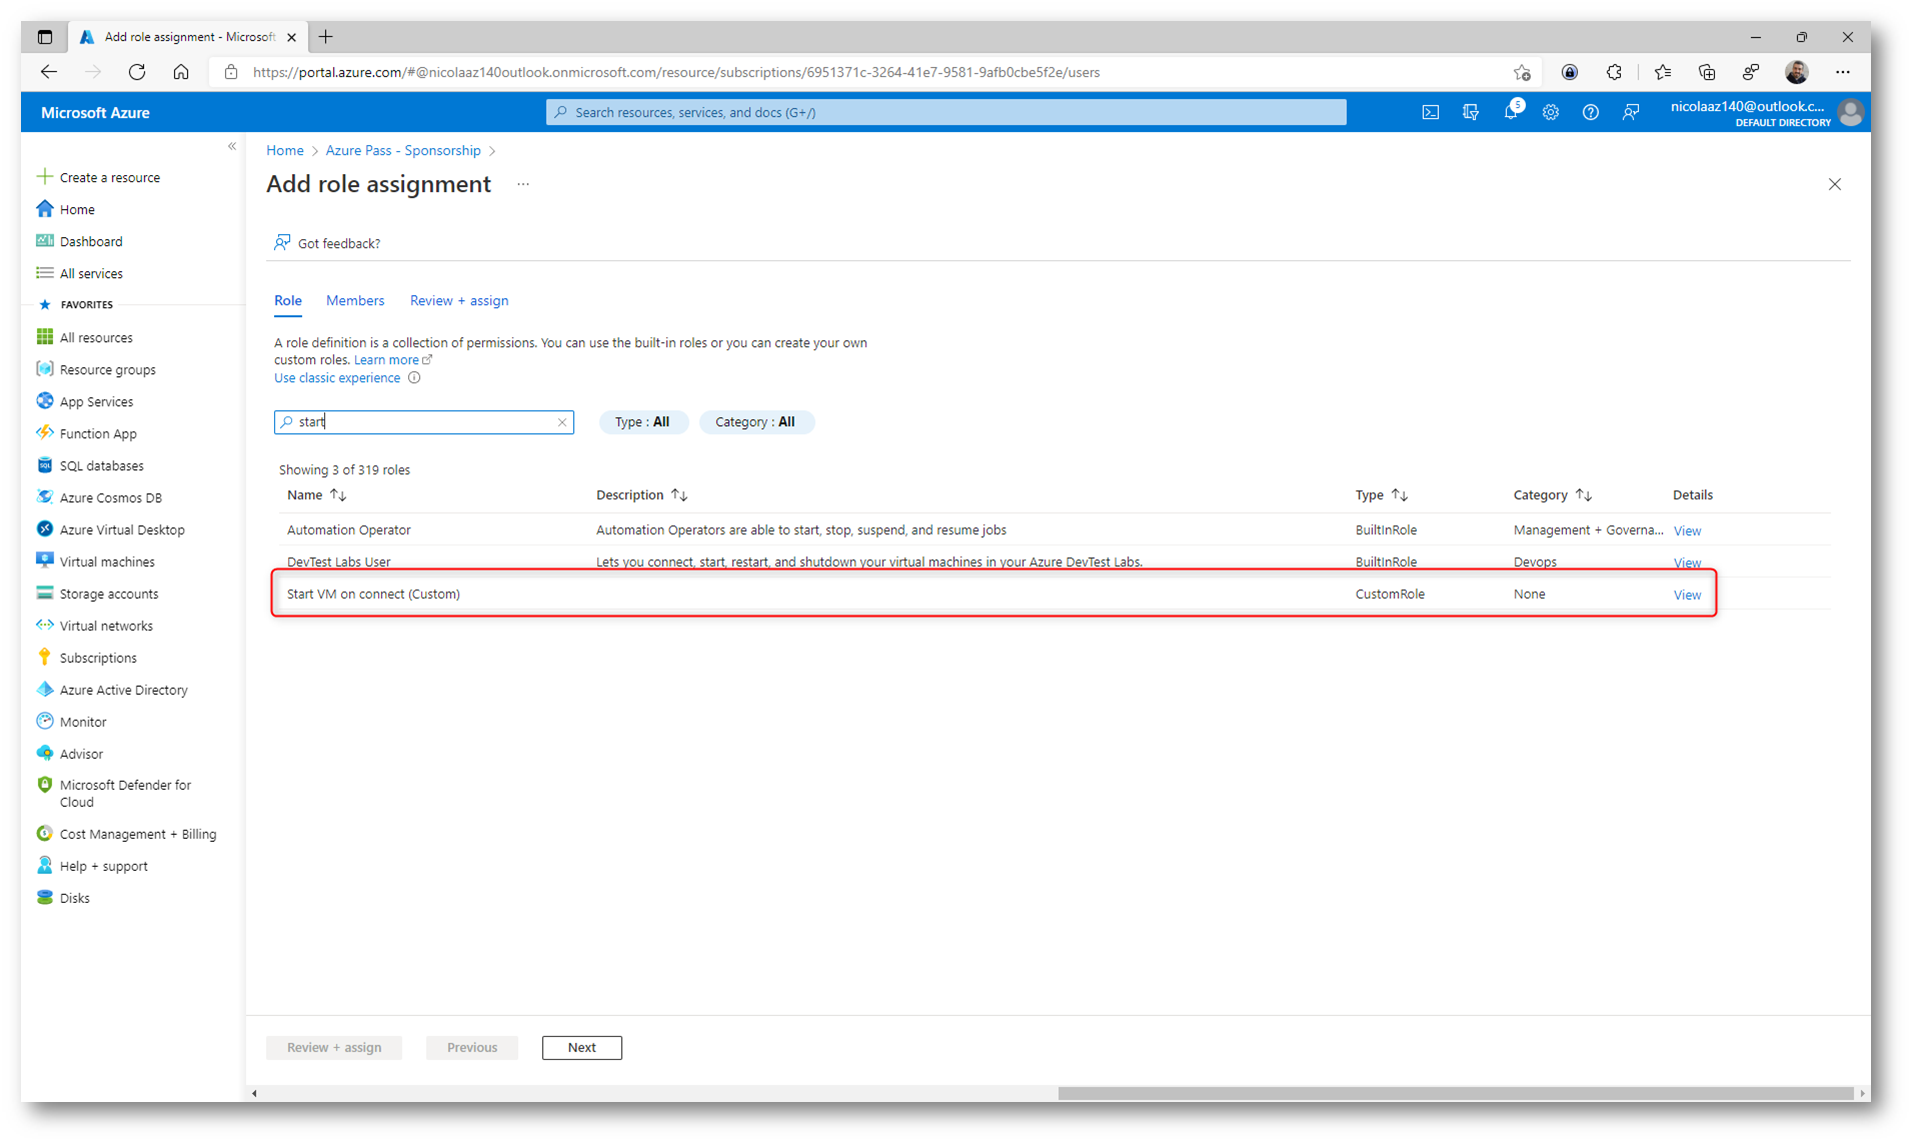This screenshot has height=1144, width=1913.
Task: Open browser extensions puzzle icon
Action: coord(1614,72)
